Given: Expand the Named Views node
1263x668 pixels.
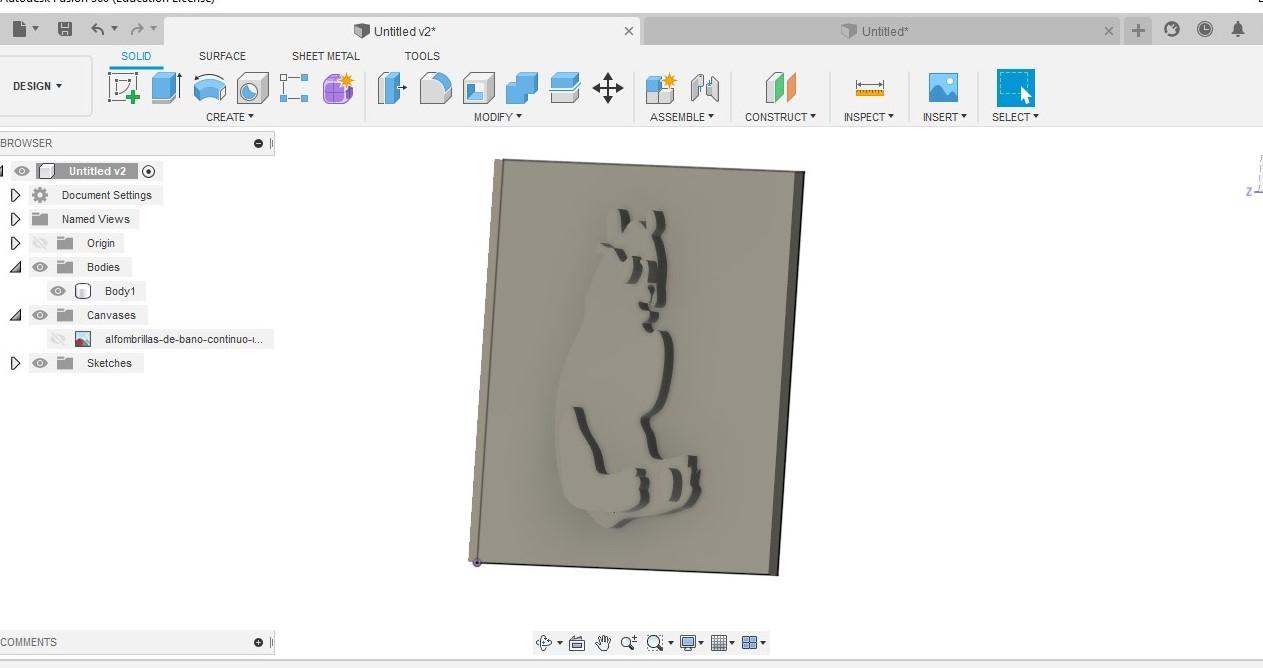Looking at the screenshot, I should (15, 219).
